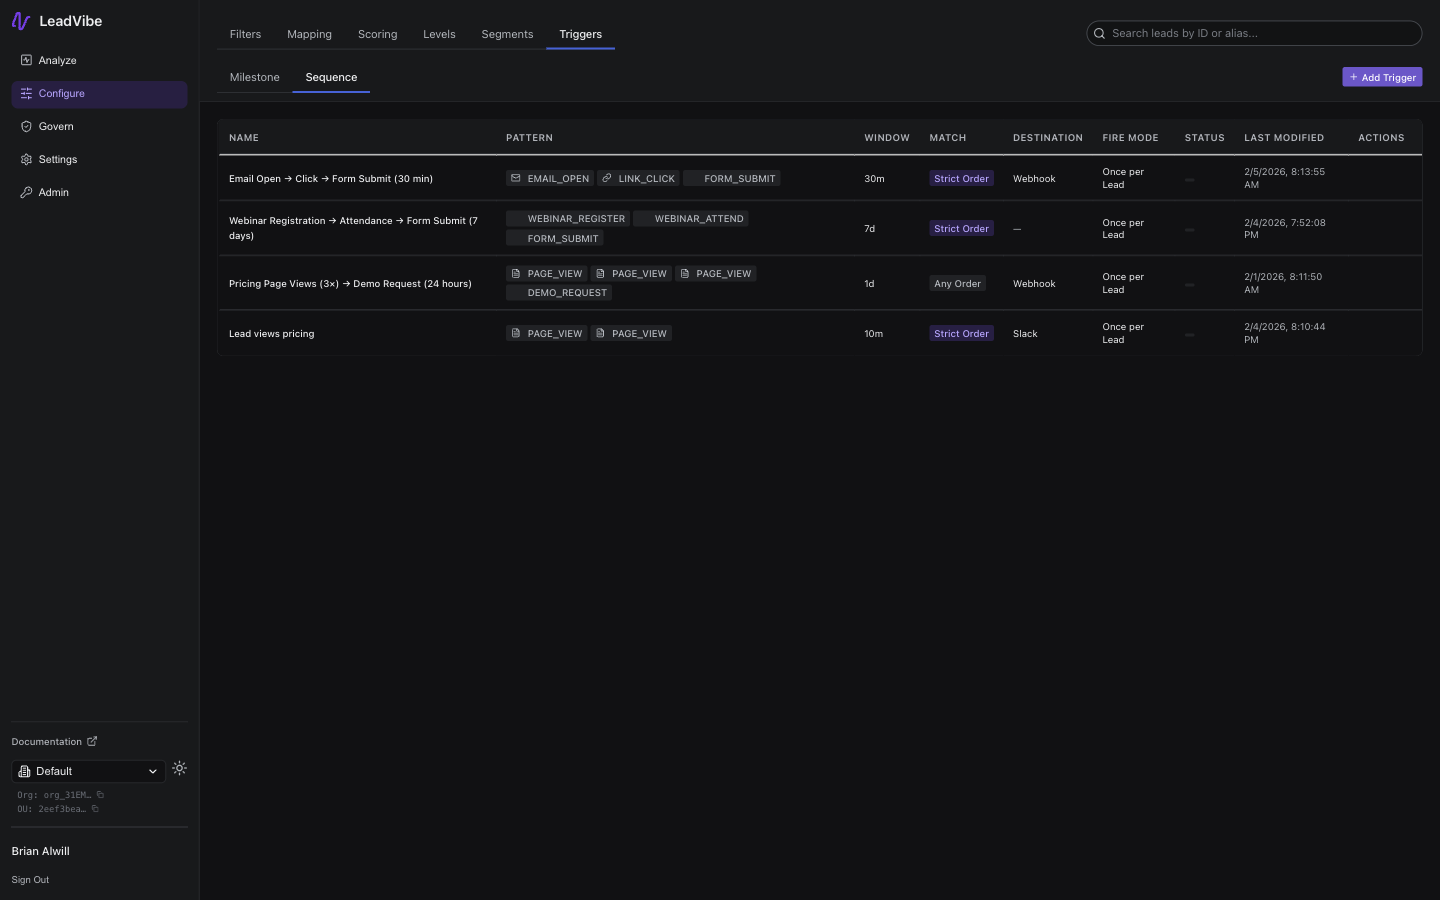Copy the Org ID with its copy icon
This screenshot has width=1440, height=900.
click(x=99, y=795)
